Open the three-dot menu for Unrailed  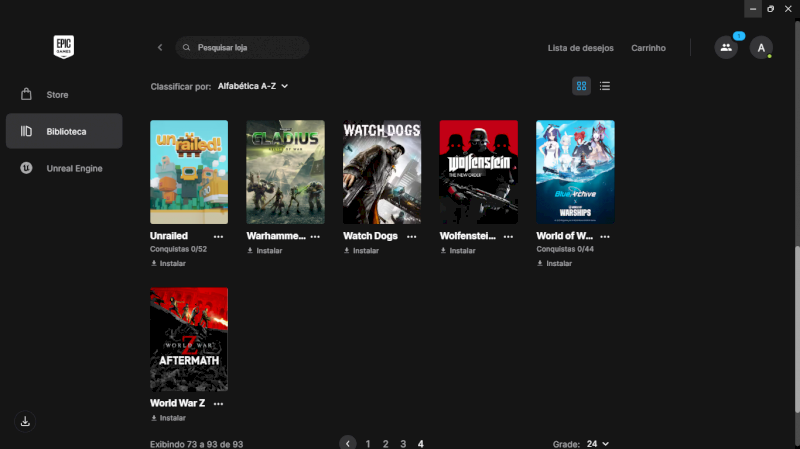click(218, 237)
